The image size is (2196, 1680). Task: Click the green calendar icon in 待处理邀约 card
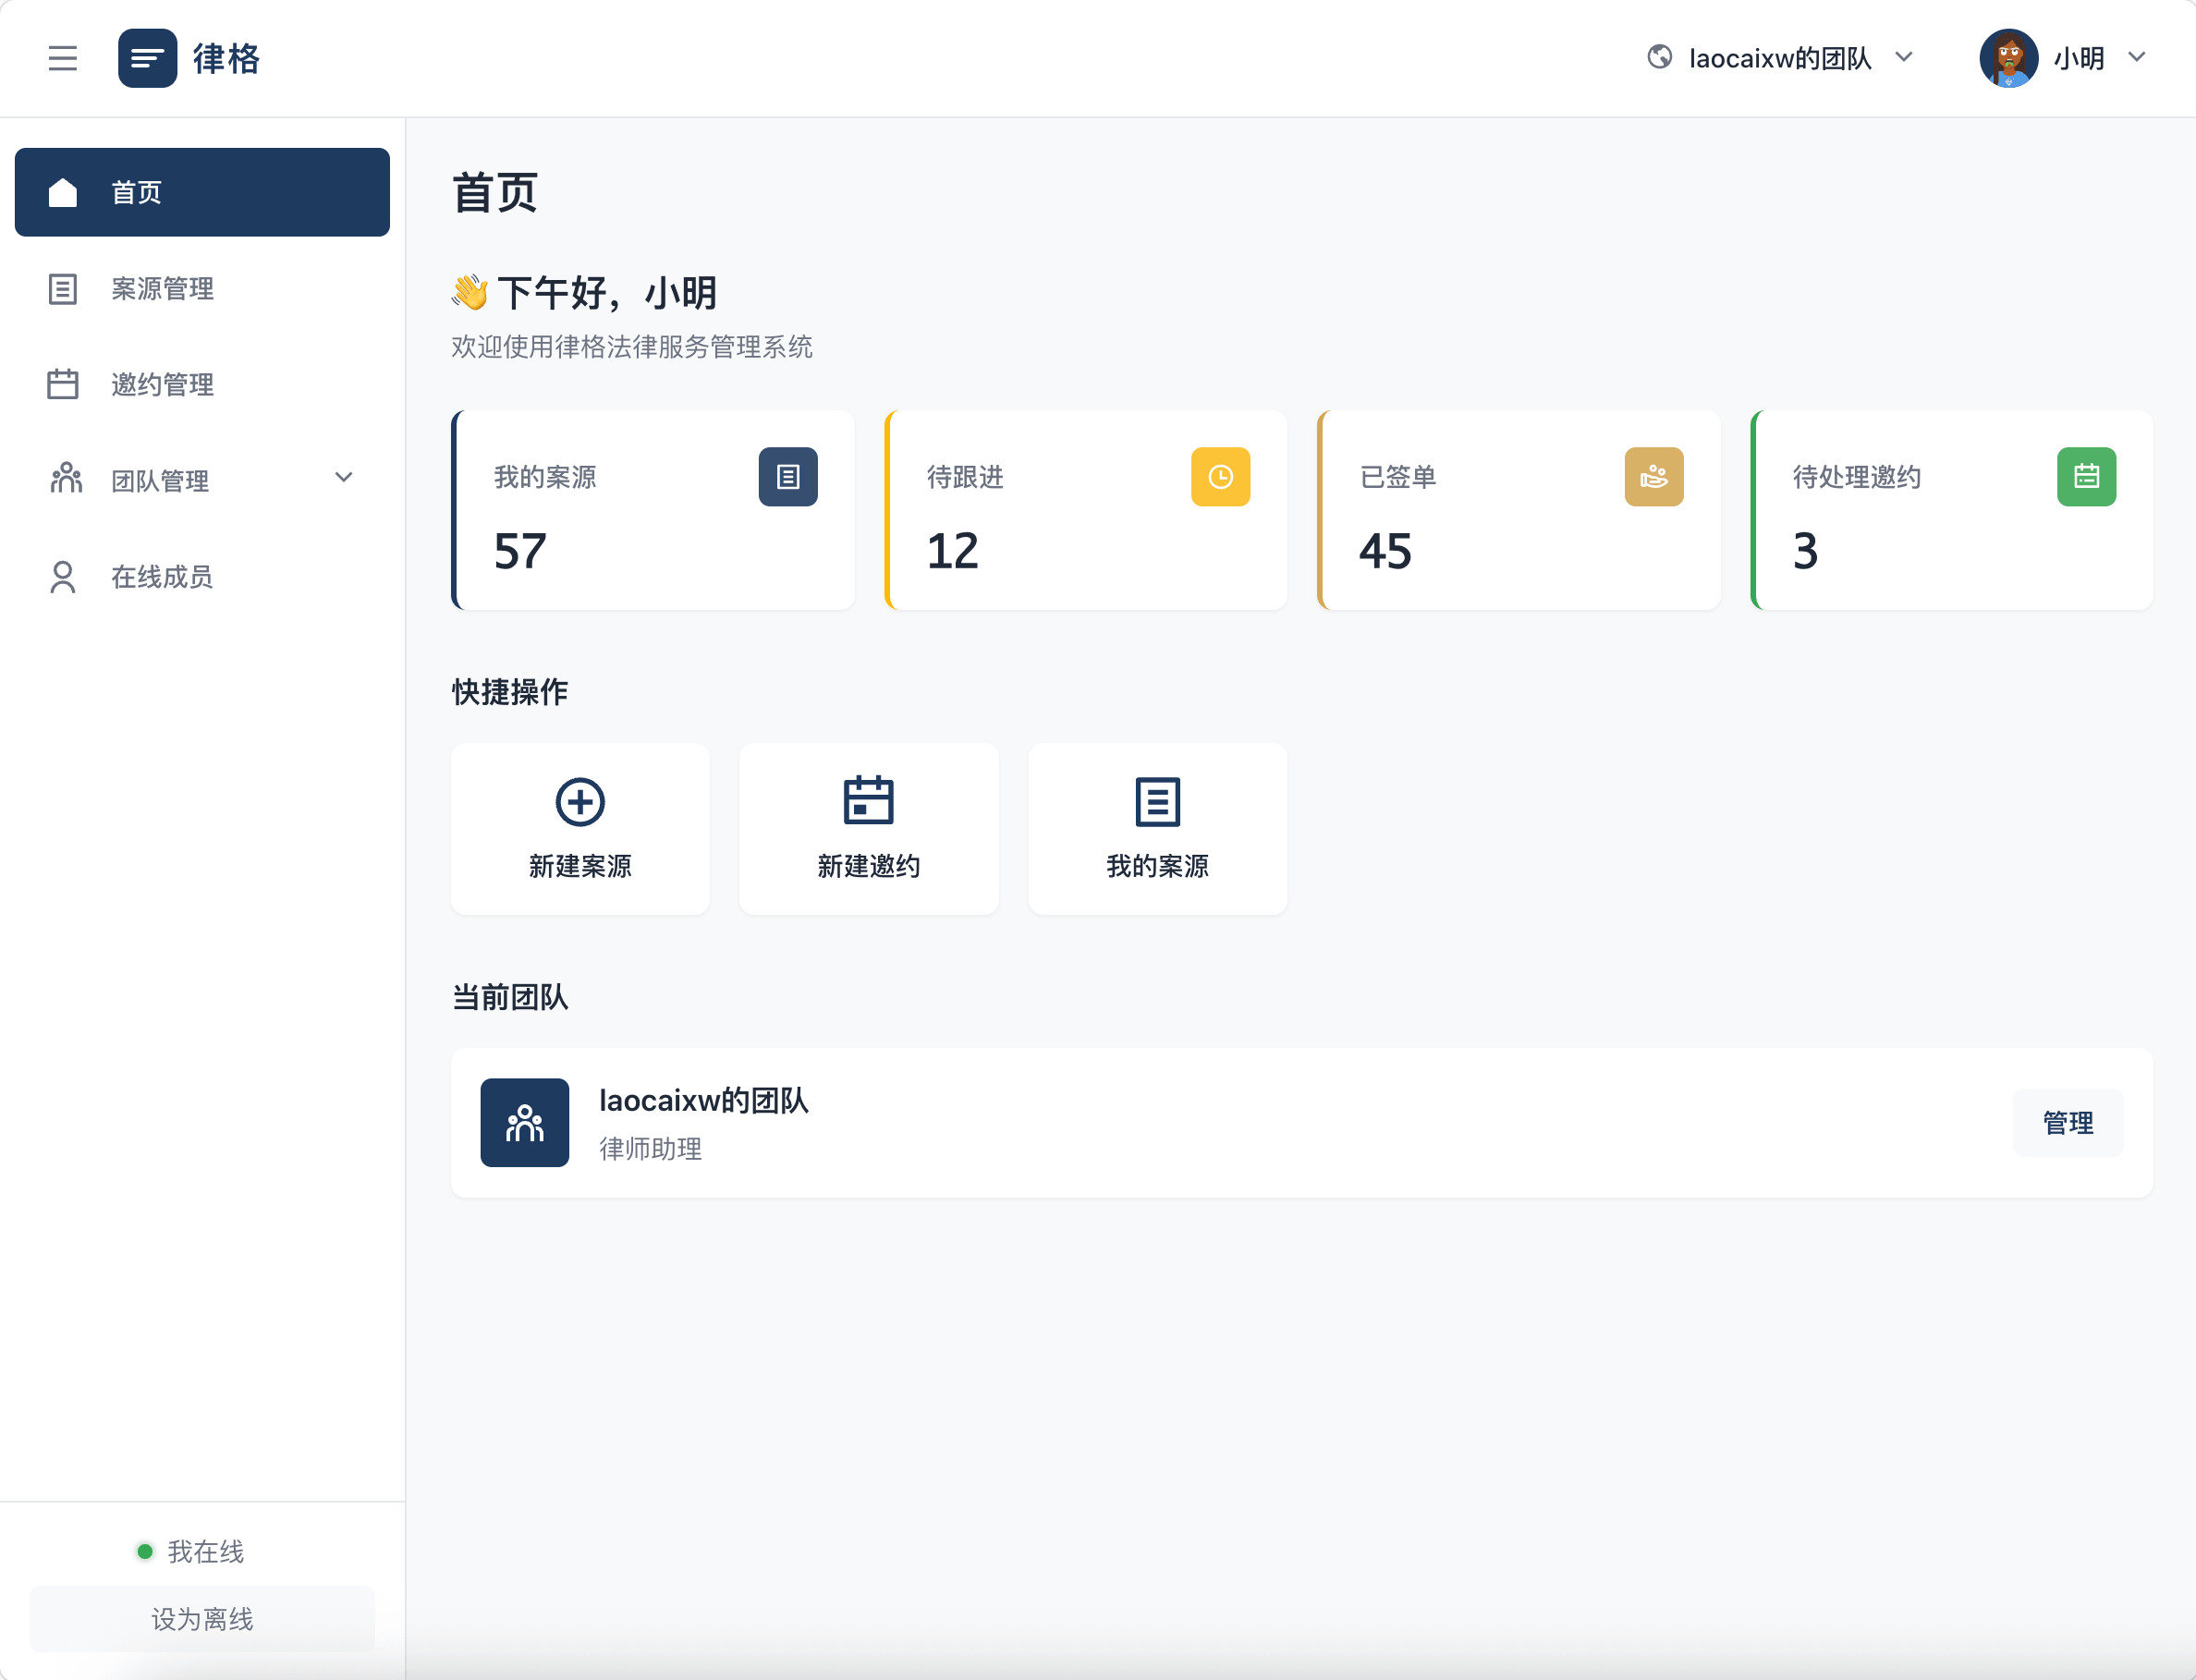[2086, 477]
